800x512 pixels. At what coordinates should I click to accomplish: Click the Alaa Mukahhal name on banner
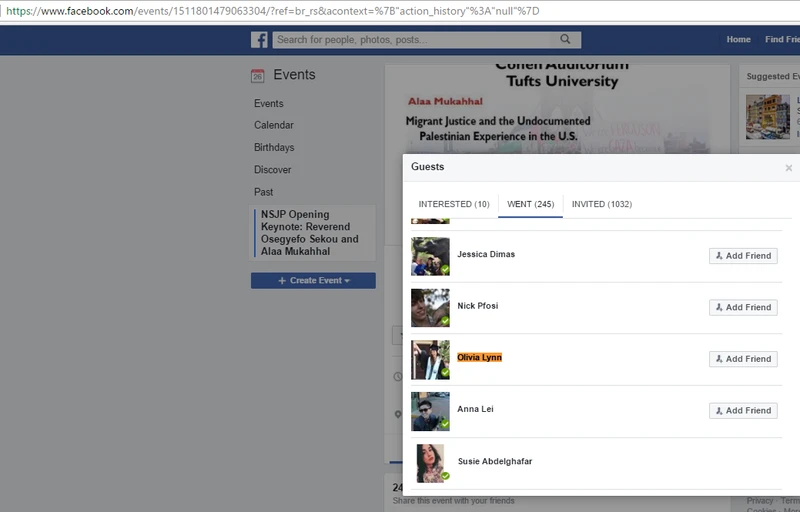(445, 101)
